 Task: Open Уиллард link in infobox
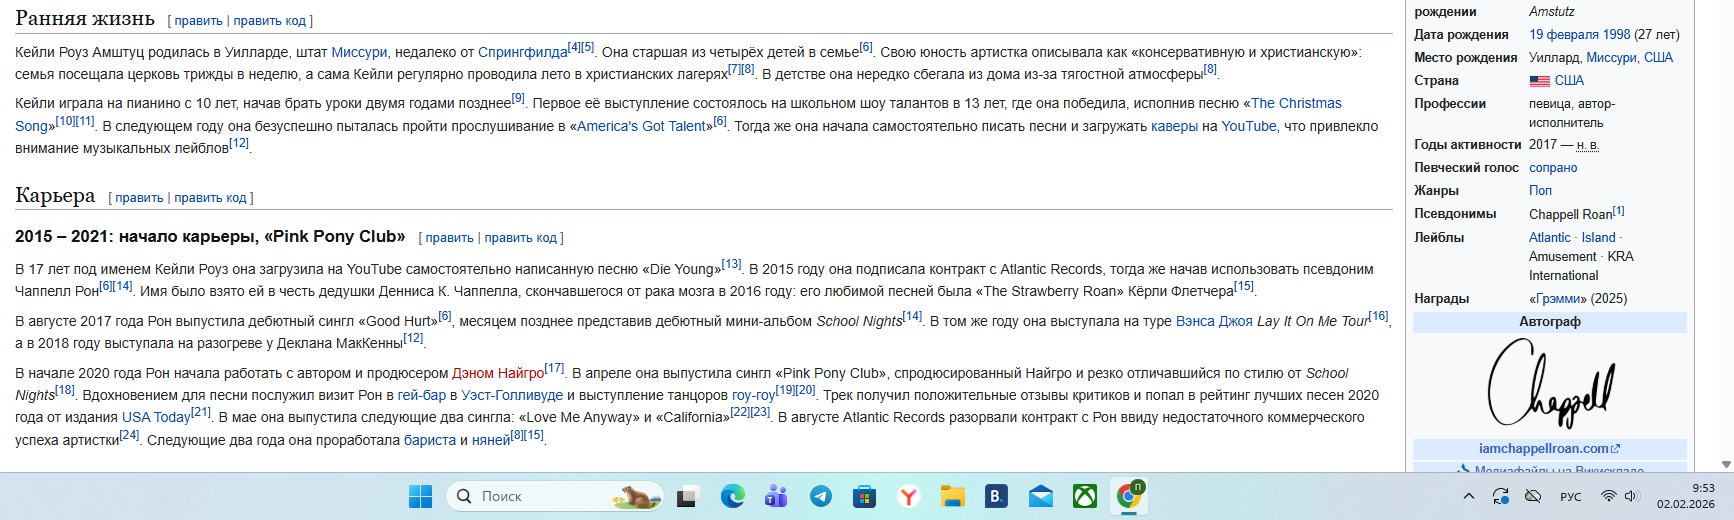tap(1555, 57)
